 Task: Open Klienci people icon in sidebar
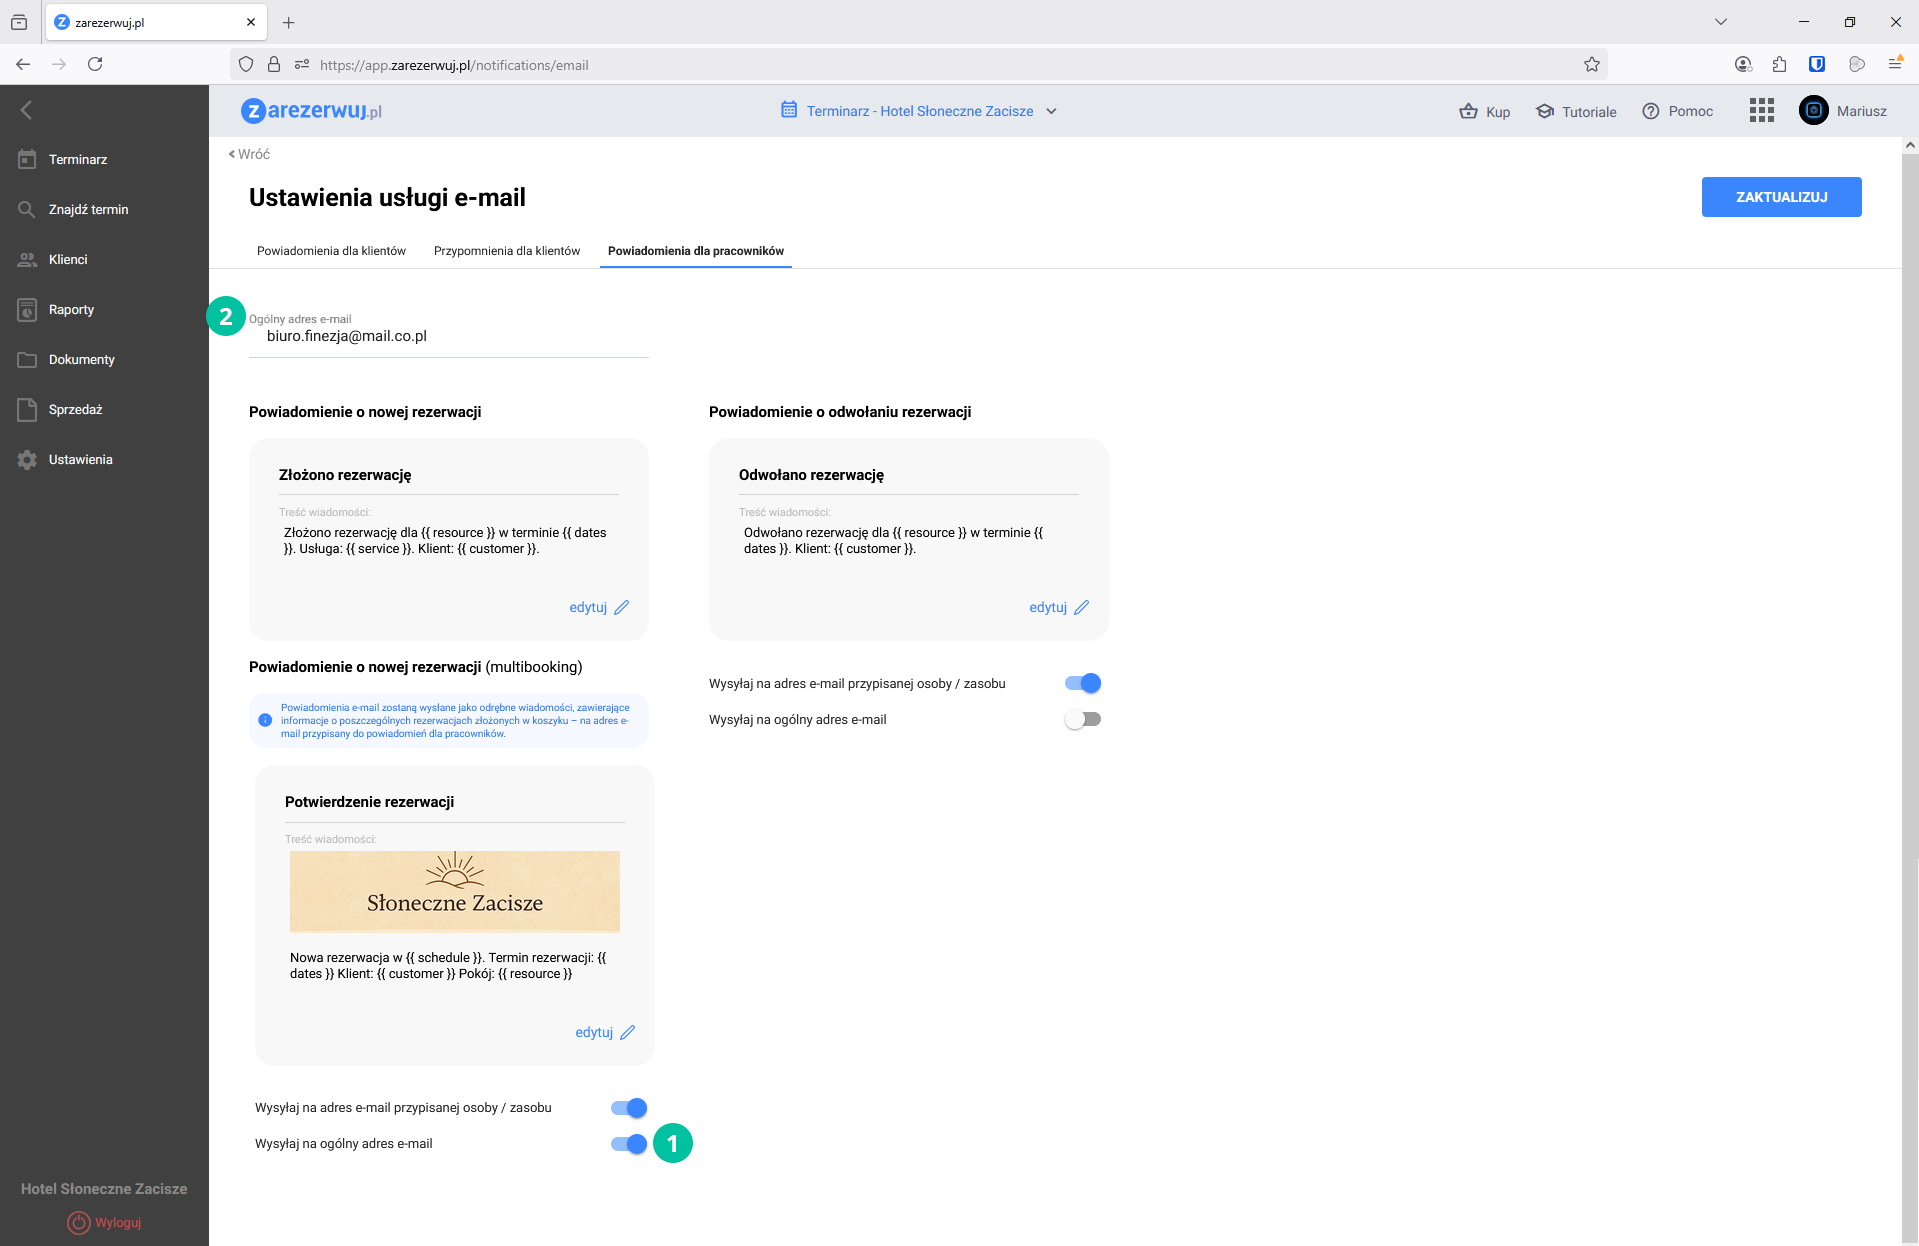pyautogui.click(x=27, y=260)
